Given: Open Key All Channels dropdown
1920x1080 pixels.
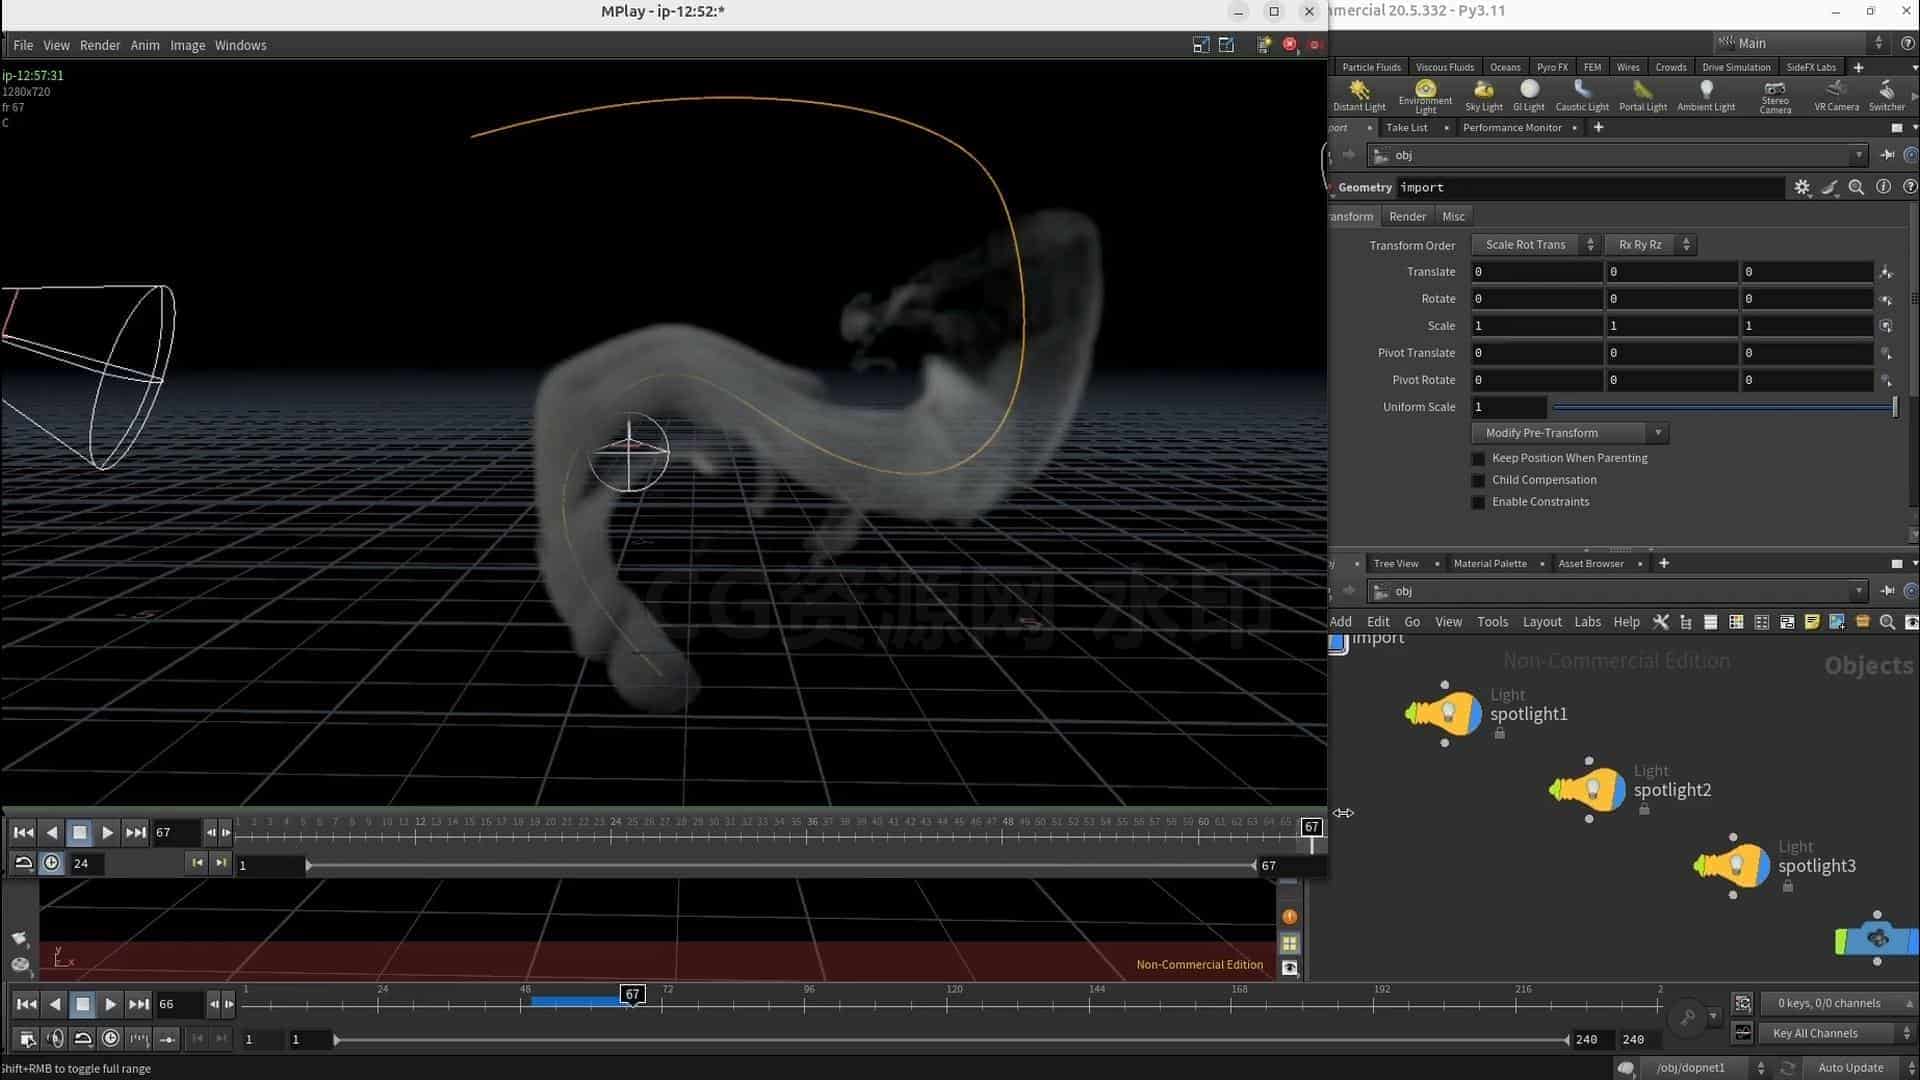Looking at the screenshot, I should (x=1836, y=1033).
